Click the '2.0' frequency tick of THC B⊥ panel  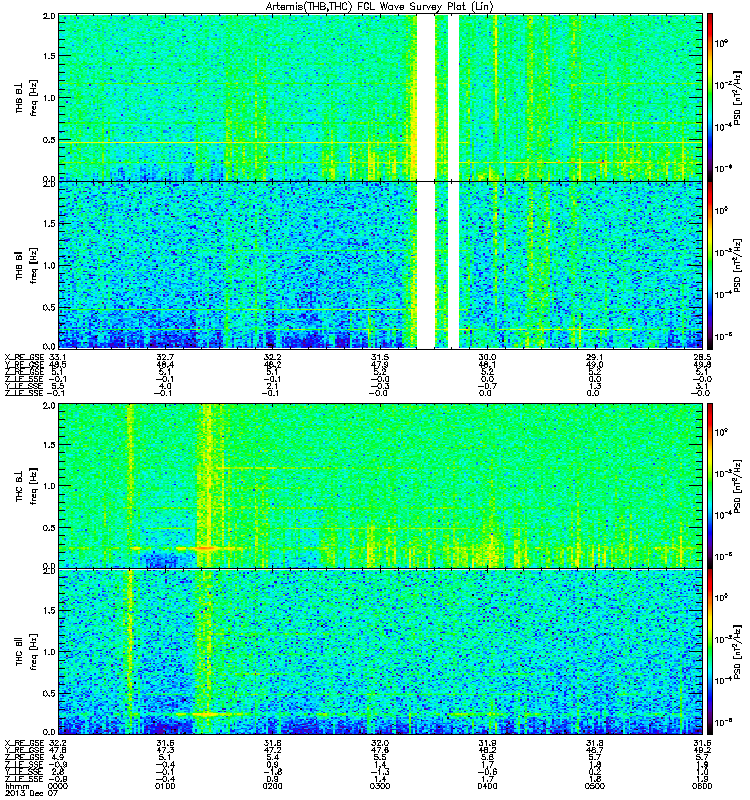click(x=49, y=406)
